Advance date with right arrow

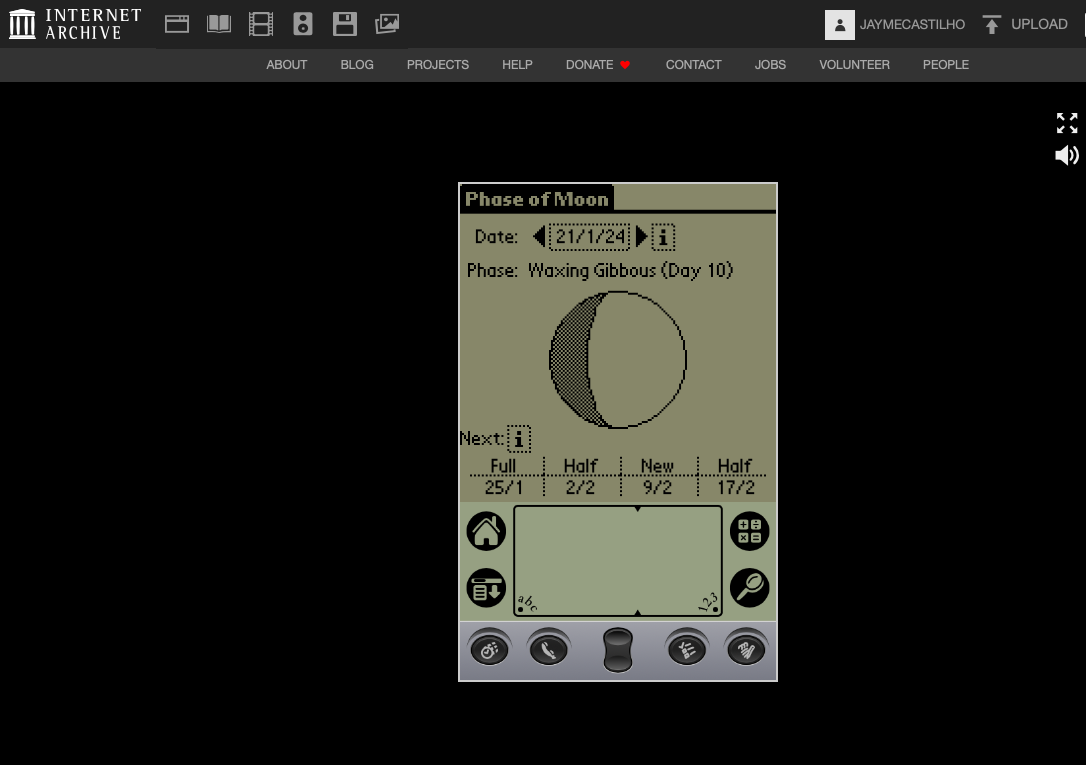coord(641,237)
